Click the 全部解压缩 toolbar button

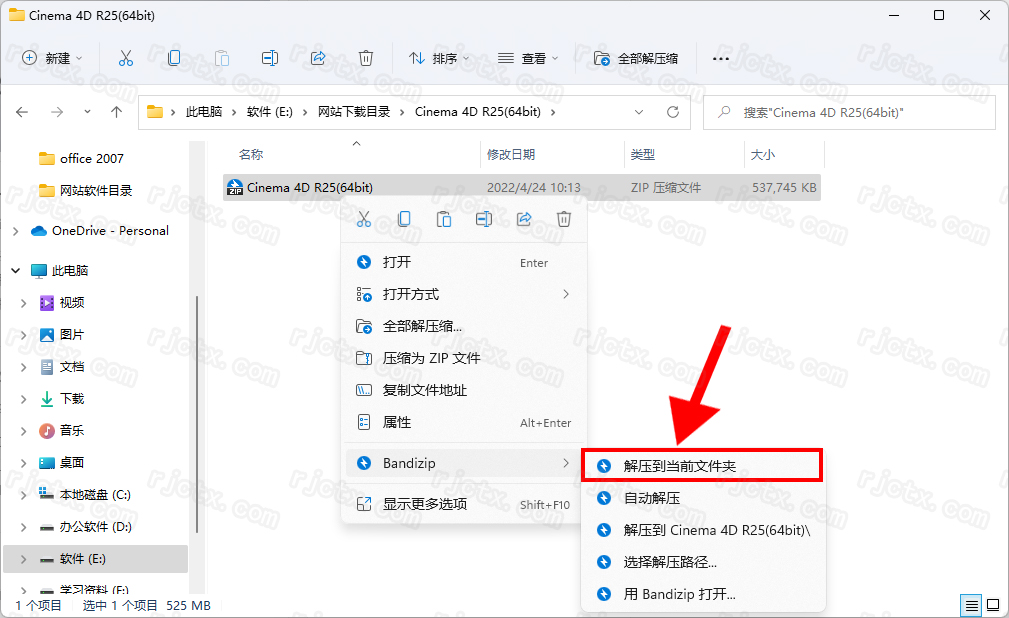click(x=636, y=58)
